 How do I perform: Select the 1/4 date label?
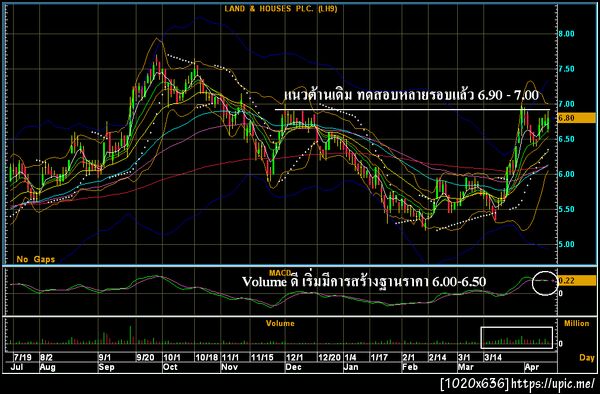tap(351, 358)
